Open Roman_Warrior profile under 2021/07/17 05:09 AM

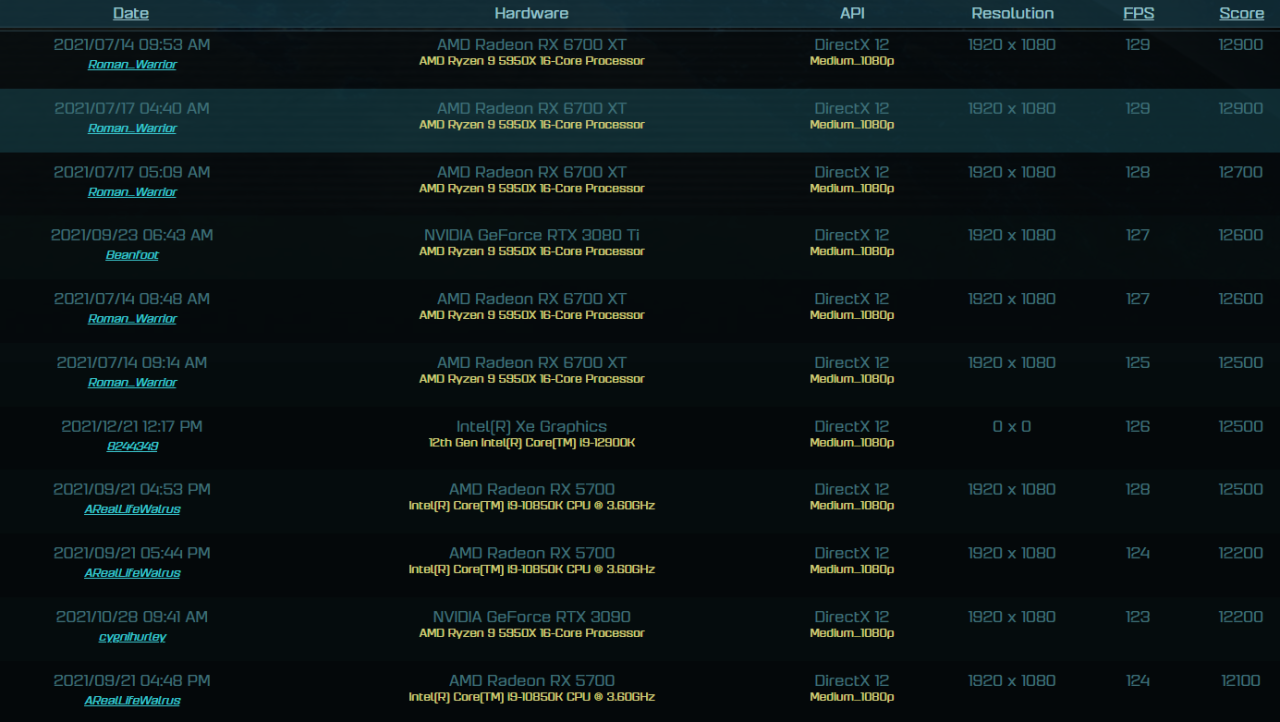click(x=132, y=192)
